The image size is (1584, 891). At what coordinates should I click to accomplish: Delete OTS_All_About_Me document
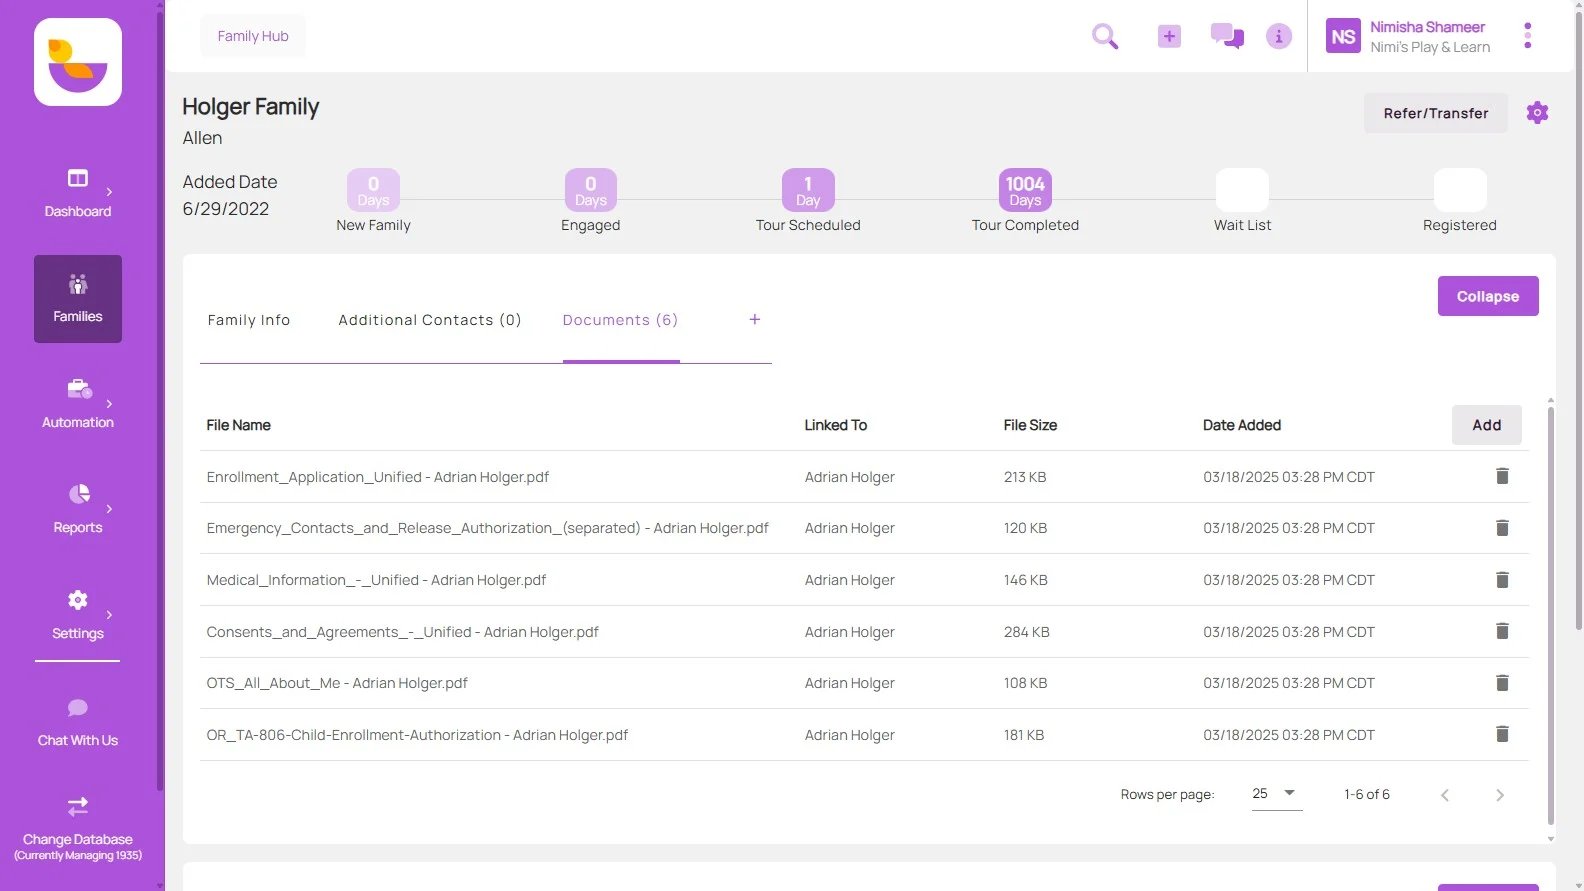click(x=1502, y=683)
